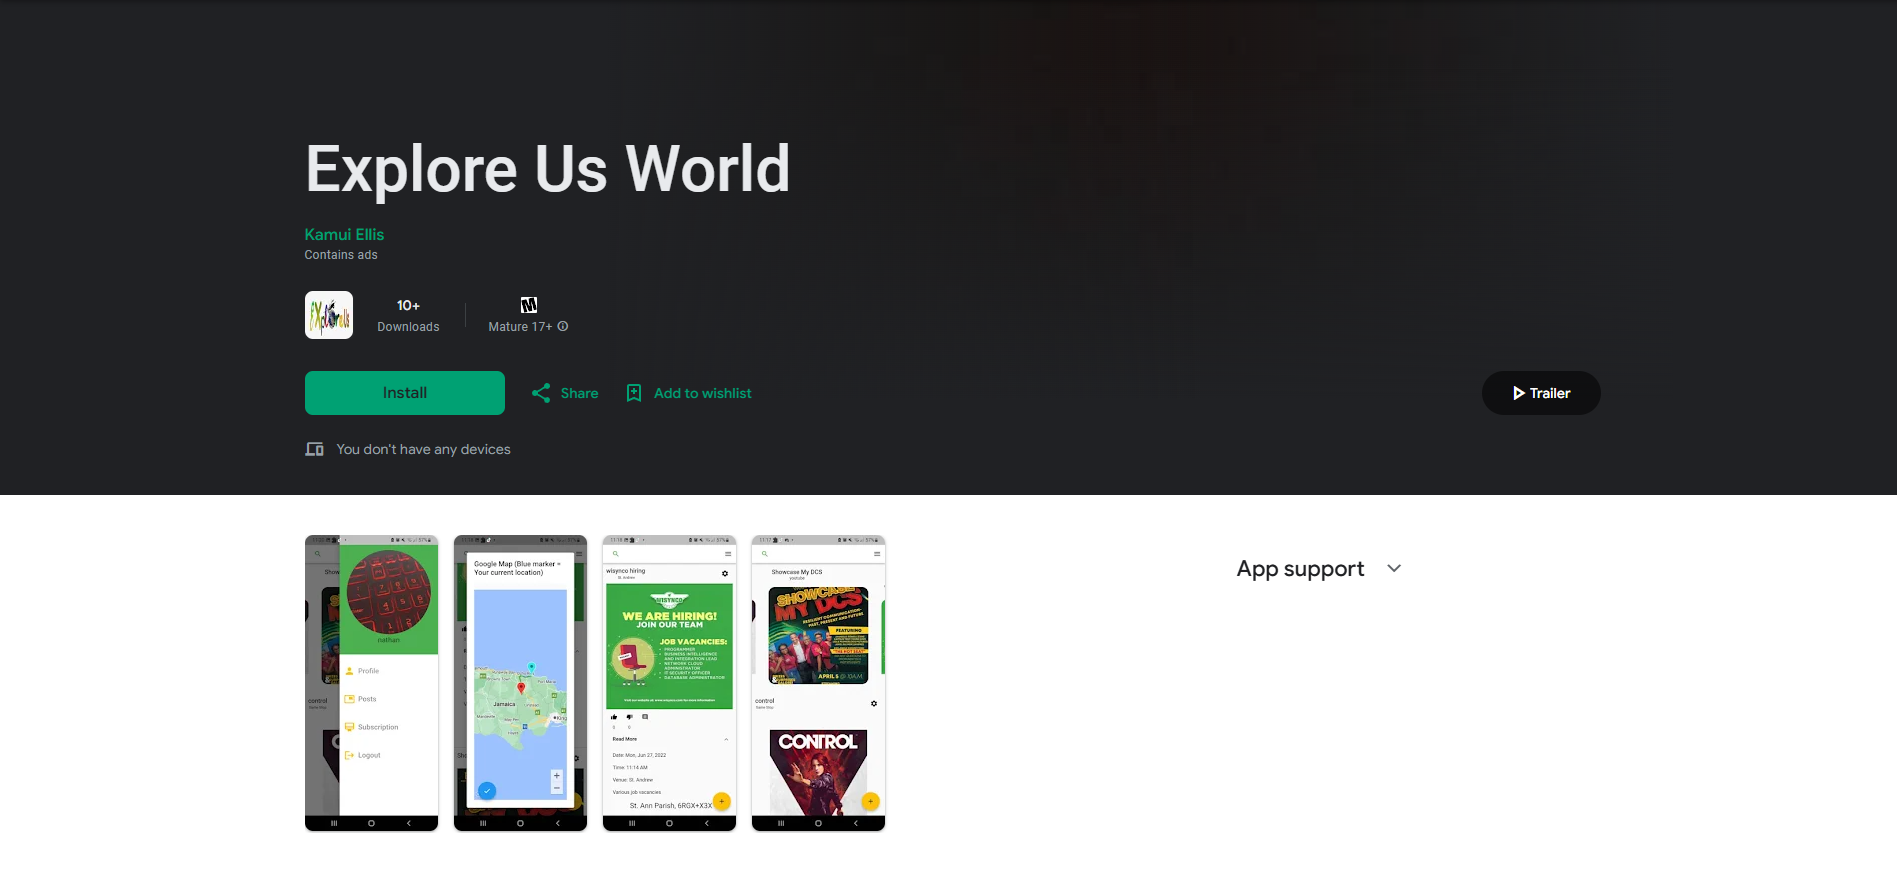This screenshot has width=1897, height=875.
Task: Open the profile menu screenshot thumbnail
Action: [x=371, y=683]
